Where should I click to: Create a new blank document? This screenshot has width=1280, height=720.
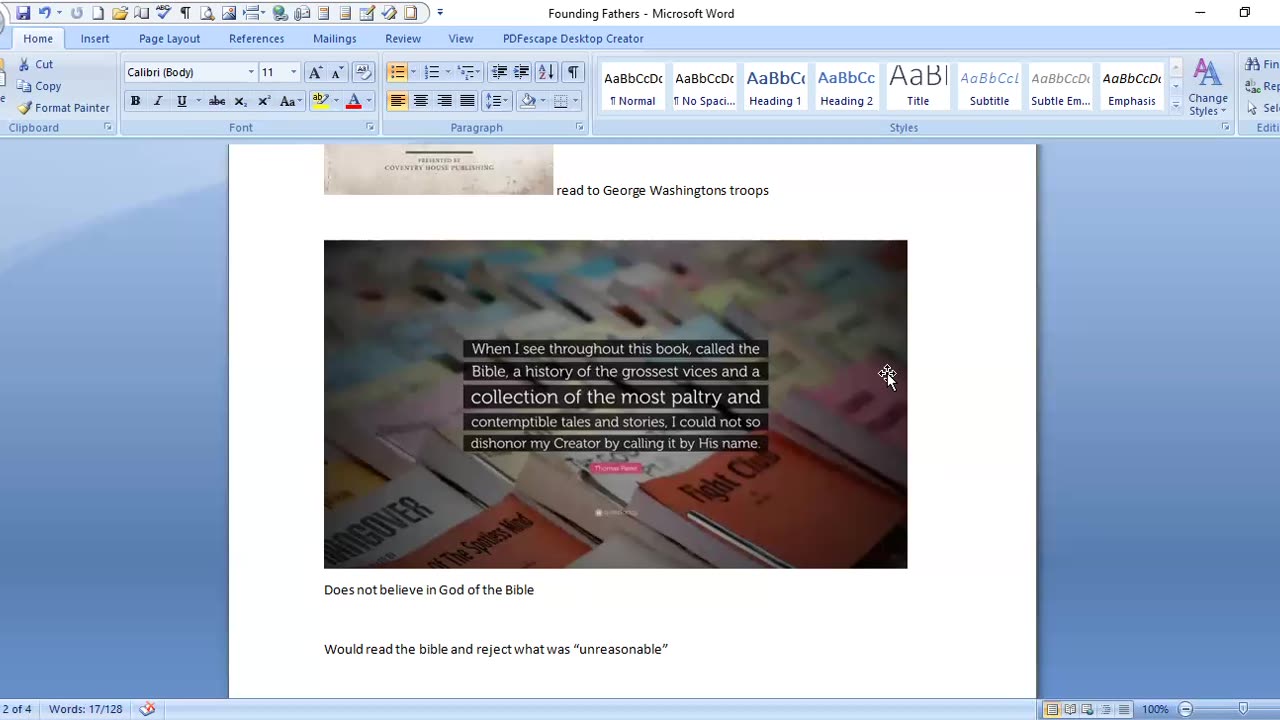point(98,13)
